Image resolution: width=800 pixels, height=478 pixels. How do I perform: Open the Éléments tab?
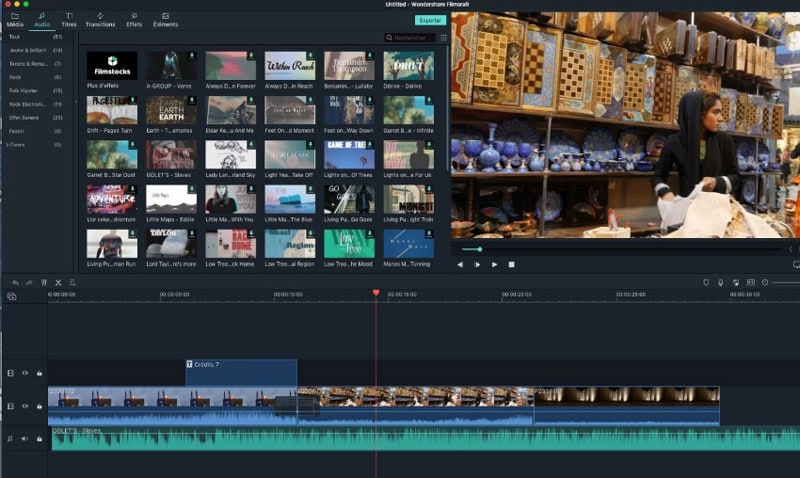pos(165,20)
